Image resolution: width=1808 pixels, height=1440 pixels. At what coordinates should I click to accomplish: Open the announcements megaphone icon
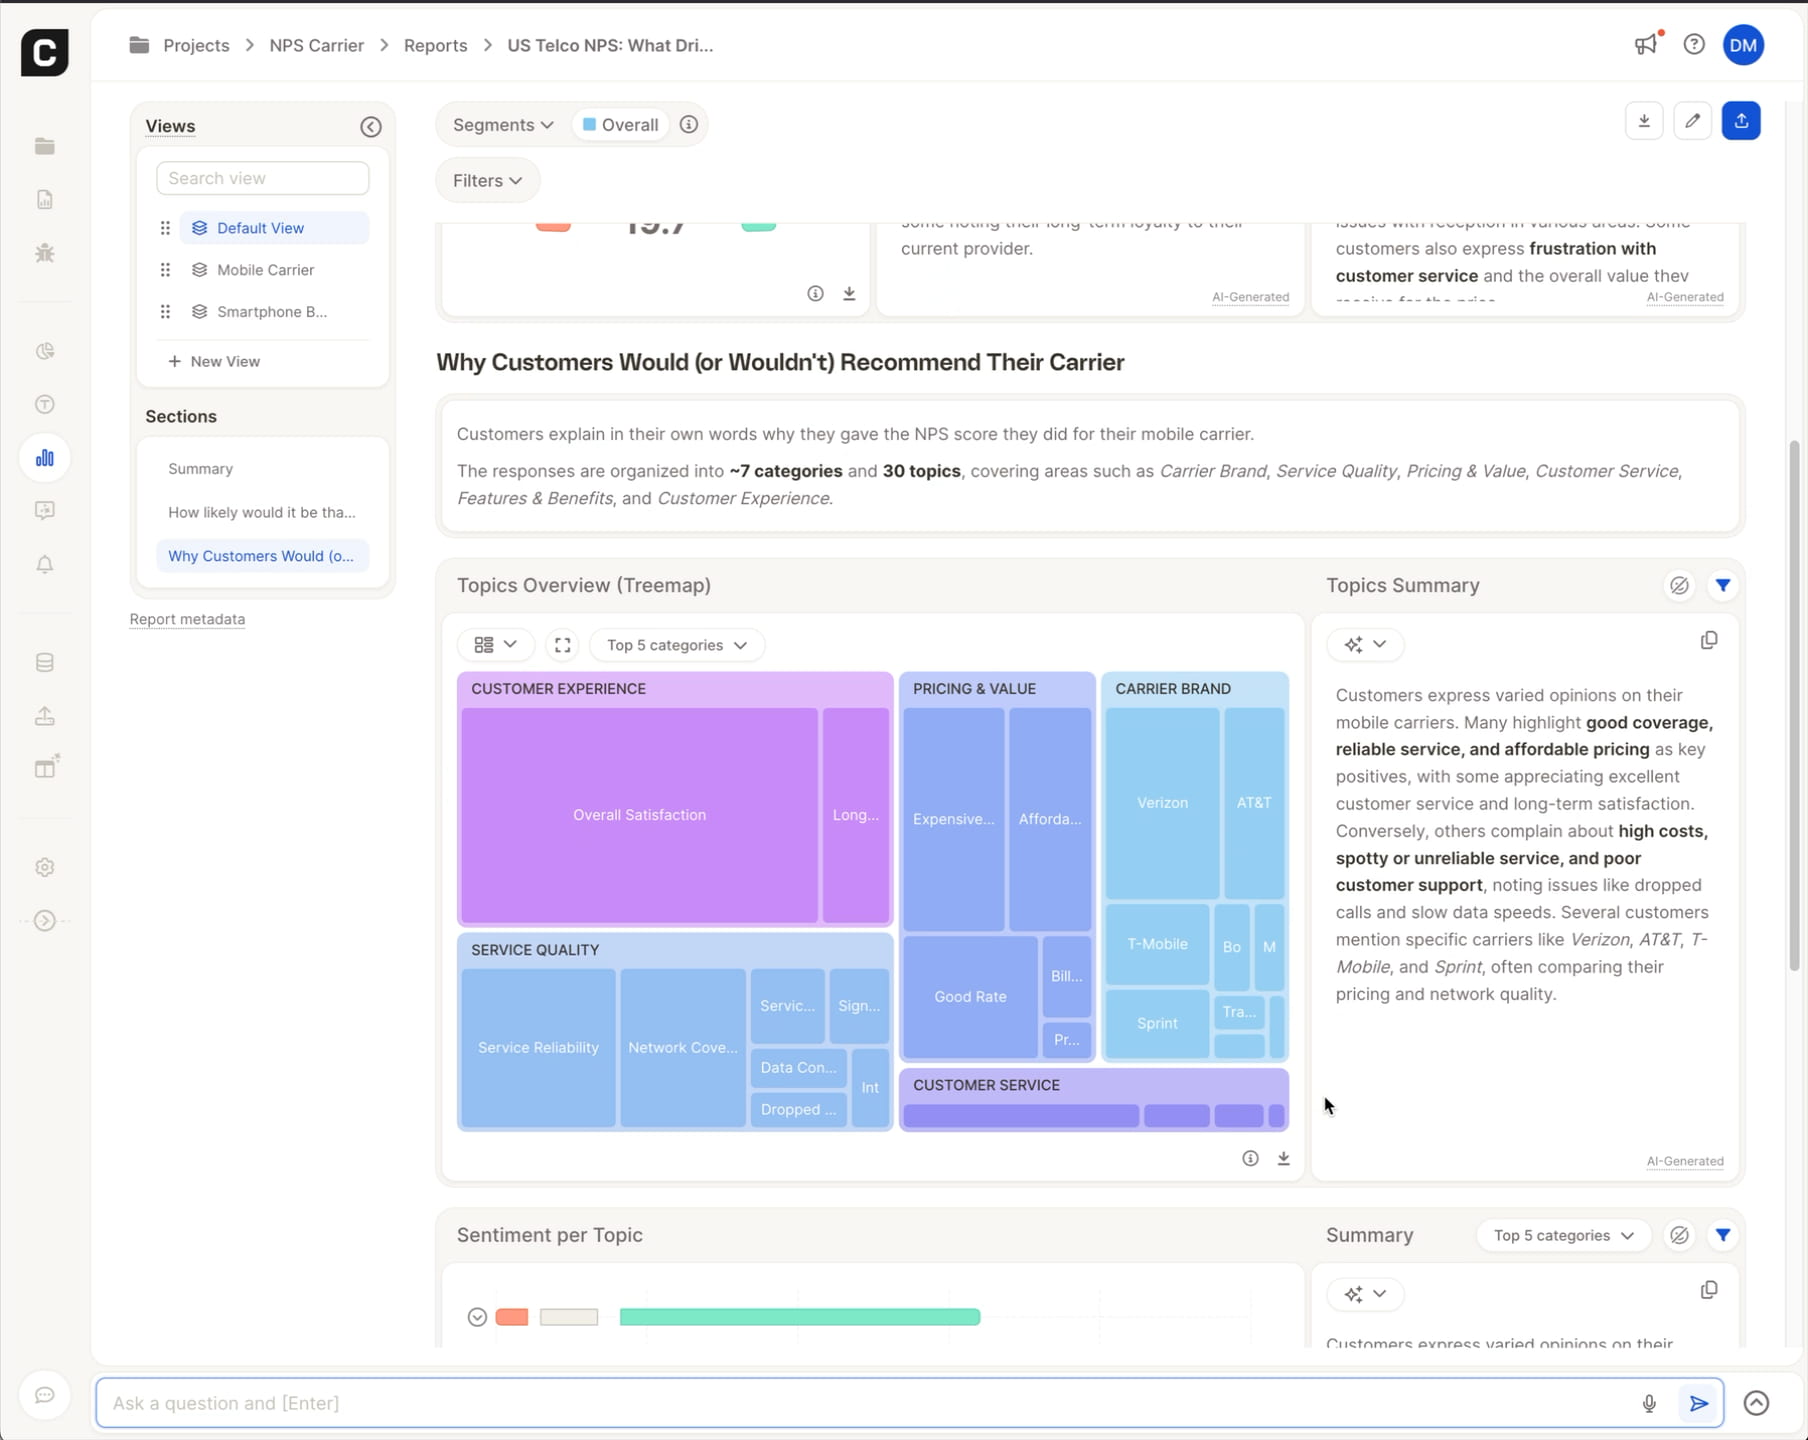click(x=1646, y=45)
